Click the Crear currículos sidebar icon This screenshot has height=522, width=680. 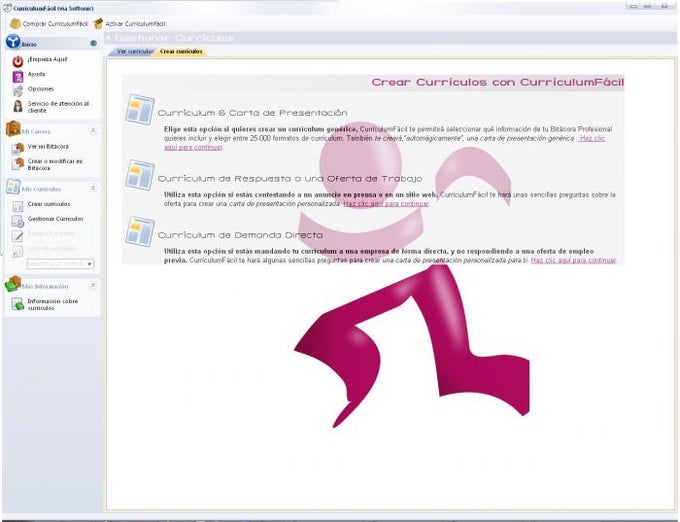[18, 206]
